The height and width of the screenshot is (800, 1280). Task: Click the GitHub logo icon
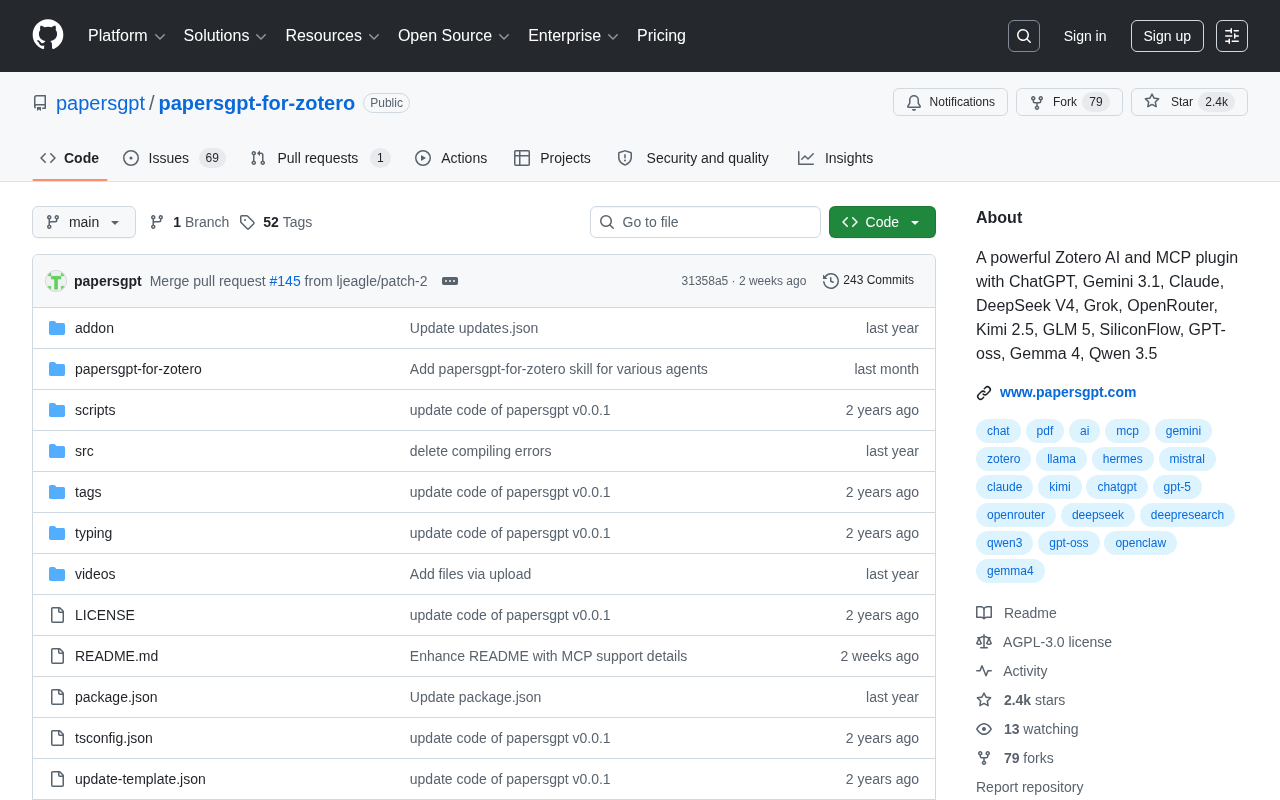pyautogui.click(x=48, y=35)
